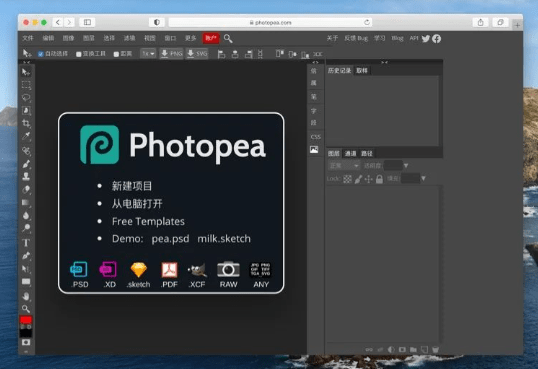Click Align right edges icon

pyautogui.click(x=249, y=54)
